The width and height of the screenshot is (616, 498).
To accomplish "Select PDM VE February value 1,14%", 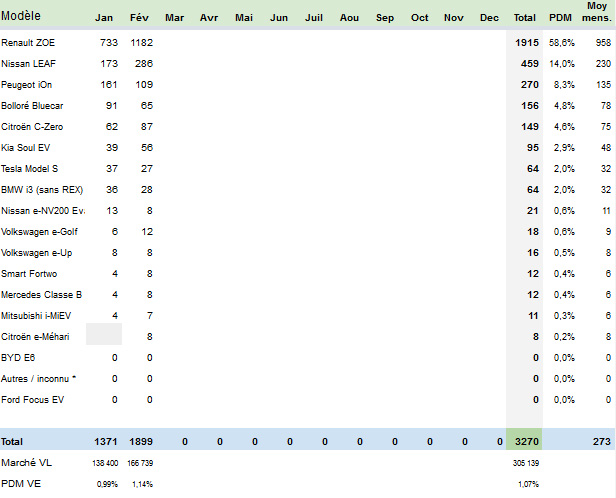I will 143,484.
